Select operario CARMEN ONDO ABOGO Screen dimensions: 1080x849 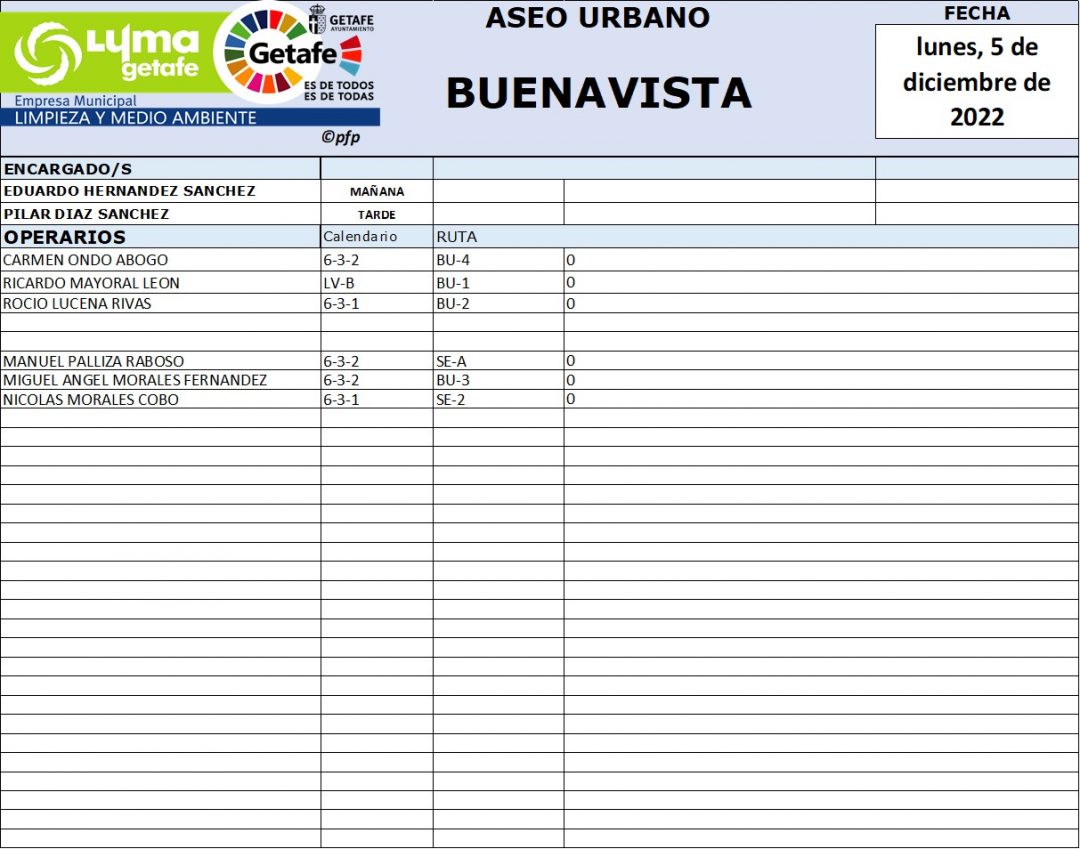(85, 260)
